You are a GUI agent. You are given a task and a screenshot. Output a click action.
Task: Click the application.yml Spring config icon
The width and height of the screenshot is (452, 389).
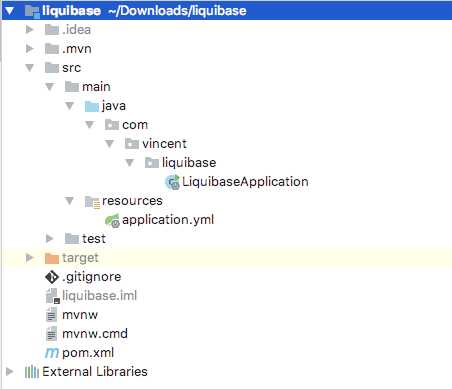click(x=112, y=221)
